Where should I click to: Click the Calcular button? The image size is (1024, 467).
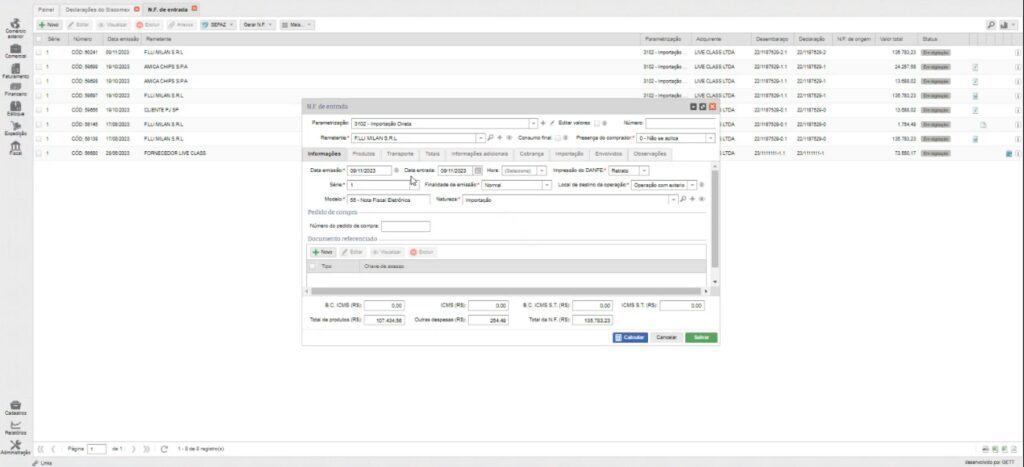(630, 338)
